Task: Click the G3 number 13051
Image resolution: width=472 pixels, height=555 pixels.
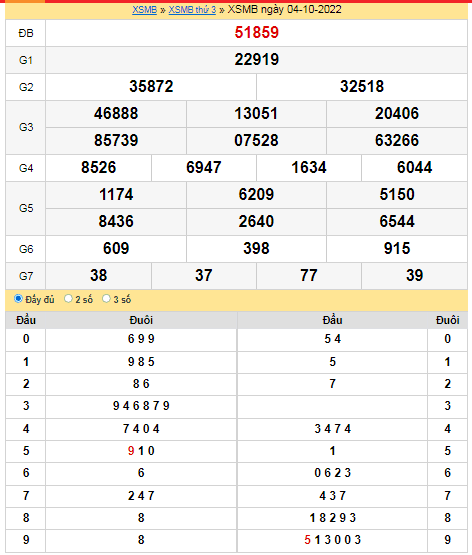Action: pos(256,114)
